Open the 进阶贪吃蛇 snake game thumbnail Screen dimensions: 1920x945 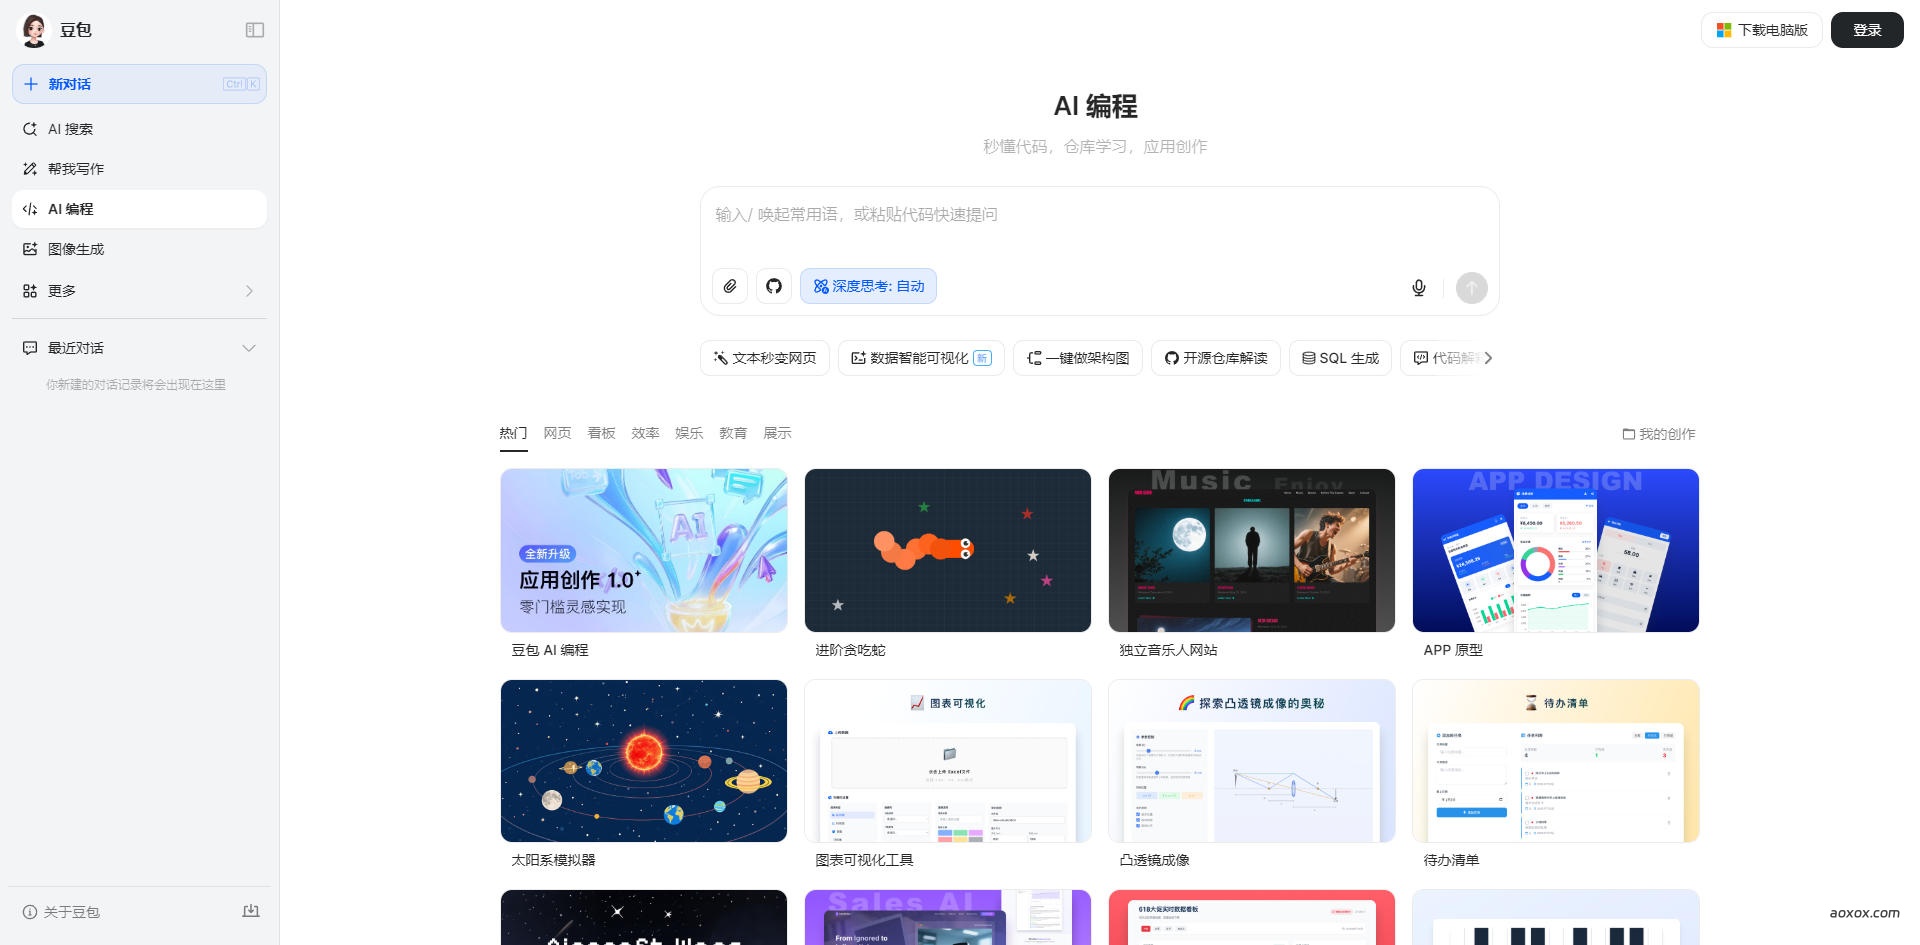948,550
